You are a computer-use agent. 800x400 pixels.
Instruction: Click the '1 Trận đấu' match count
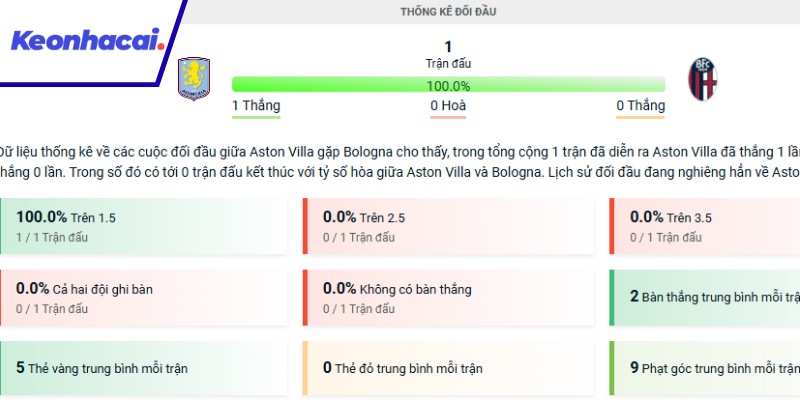pyautogui.click(x=448, y=54)
